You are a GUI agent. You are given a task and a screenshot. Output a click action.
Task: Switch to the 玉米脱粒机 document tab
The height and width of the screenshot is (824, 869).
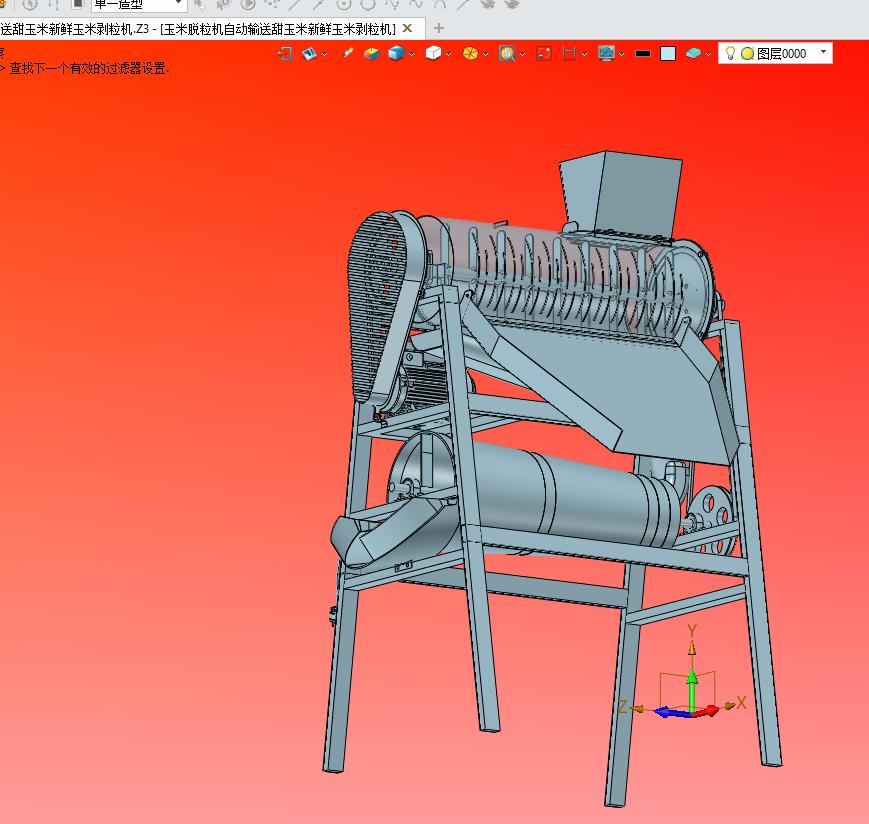198,29
